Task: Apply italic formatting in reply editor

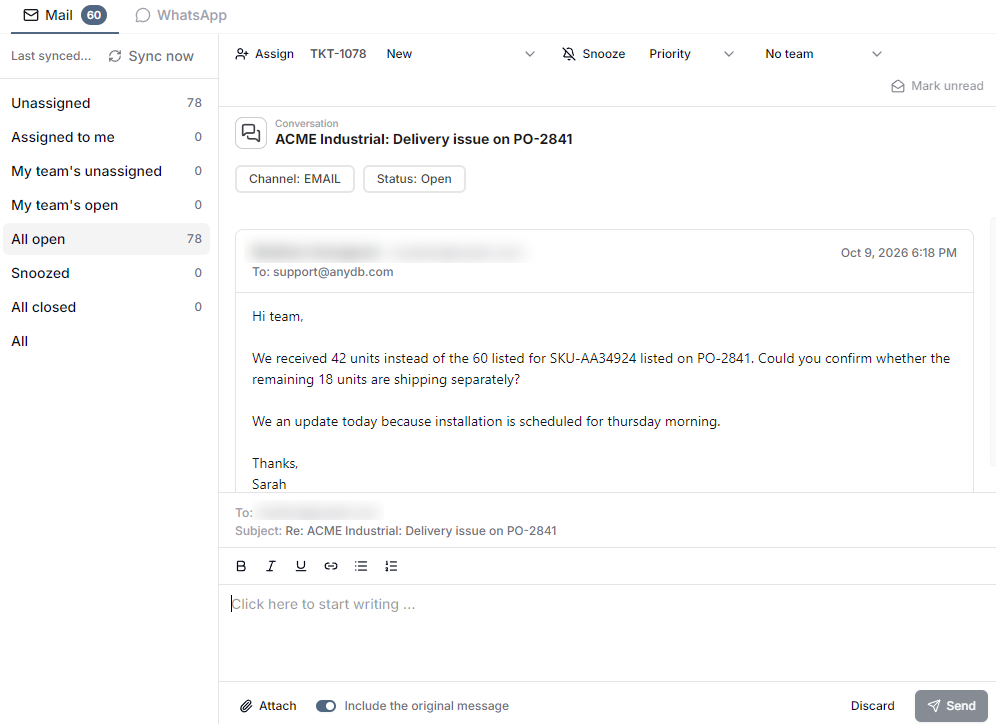Action: coord(271,566)
